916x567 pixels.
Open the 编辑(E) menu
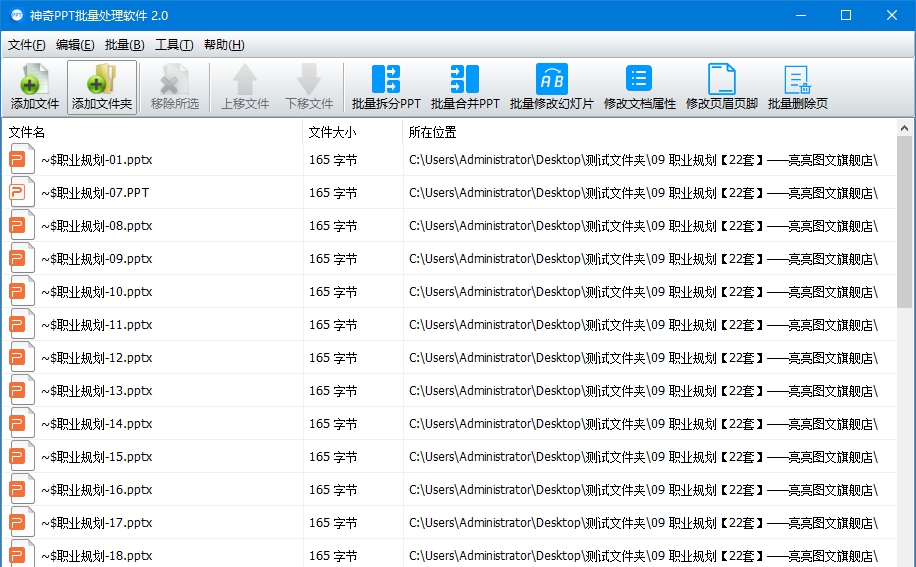75,45
